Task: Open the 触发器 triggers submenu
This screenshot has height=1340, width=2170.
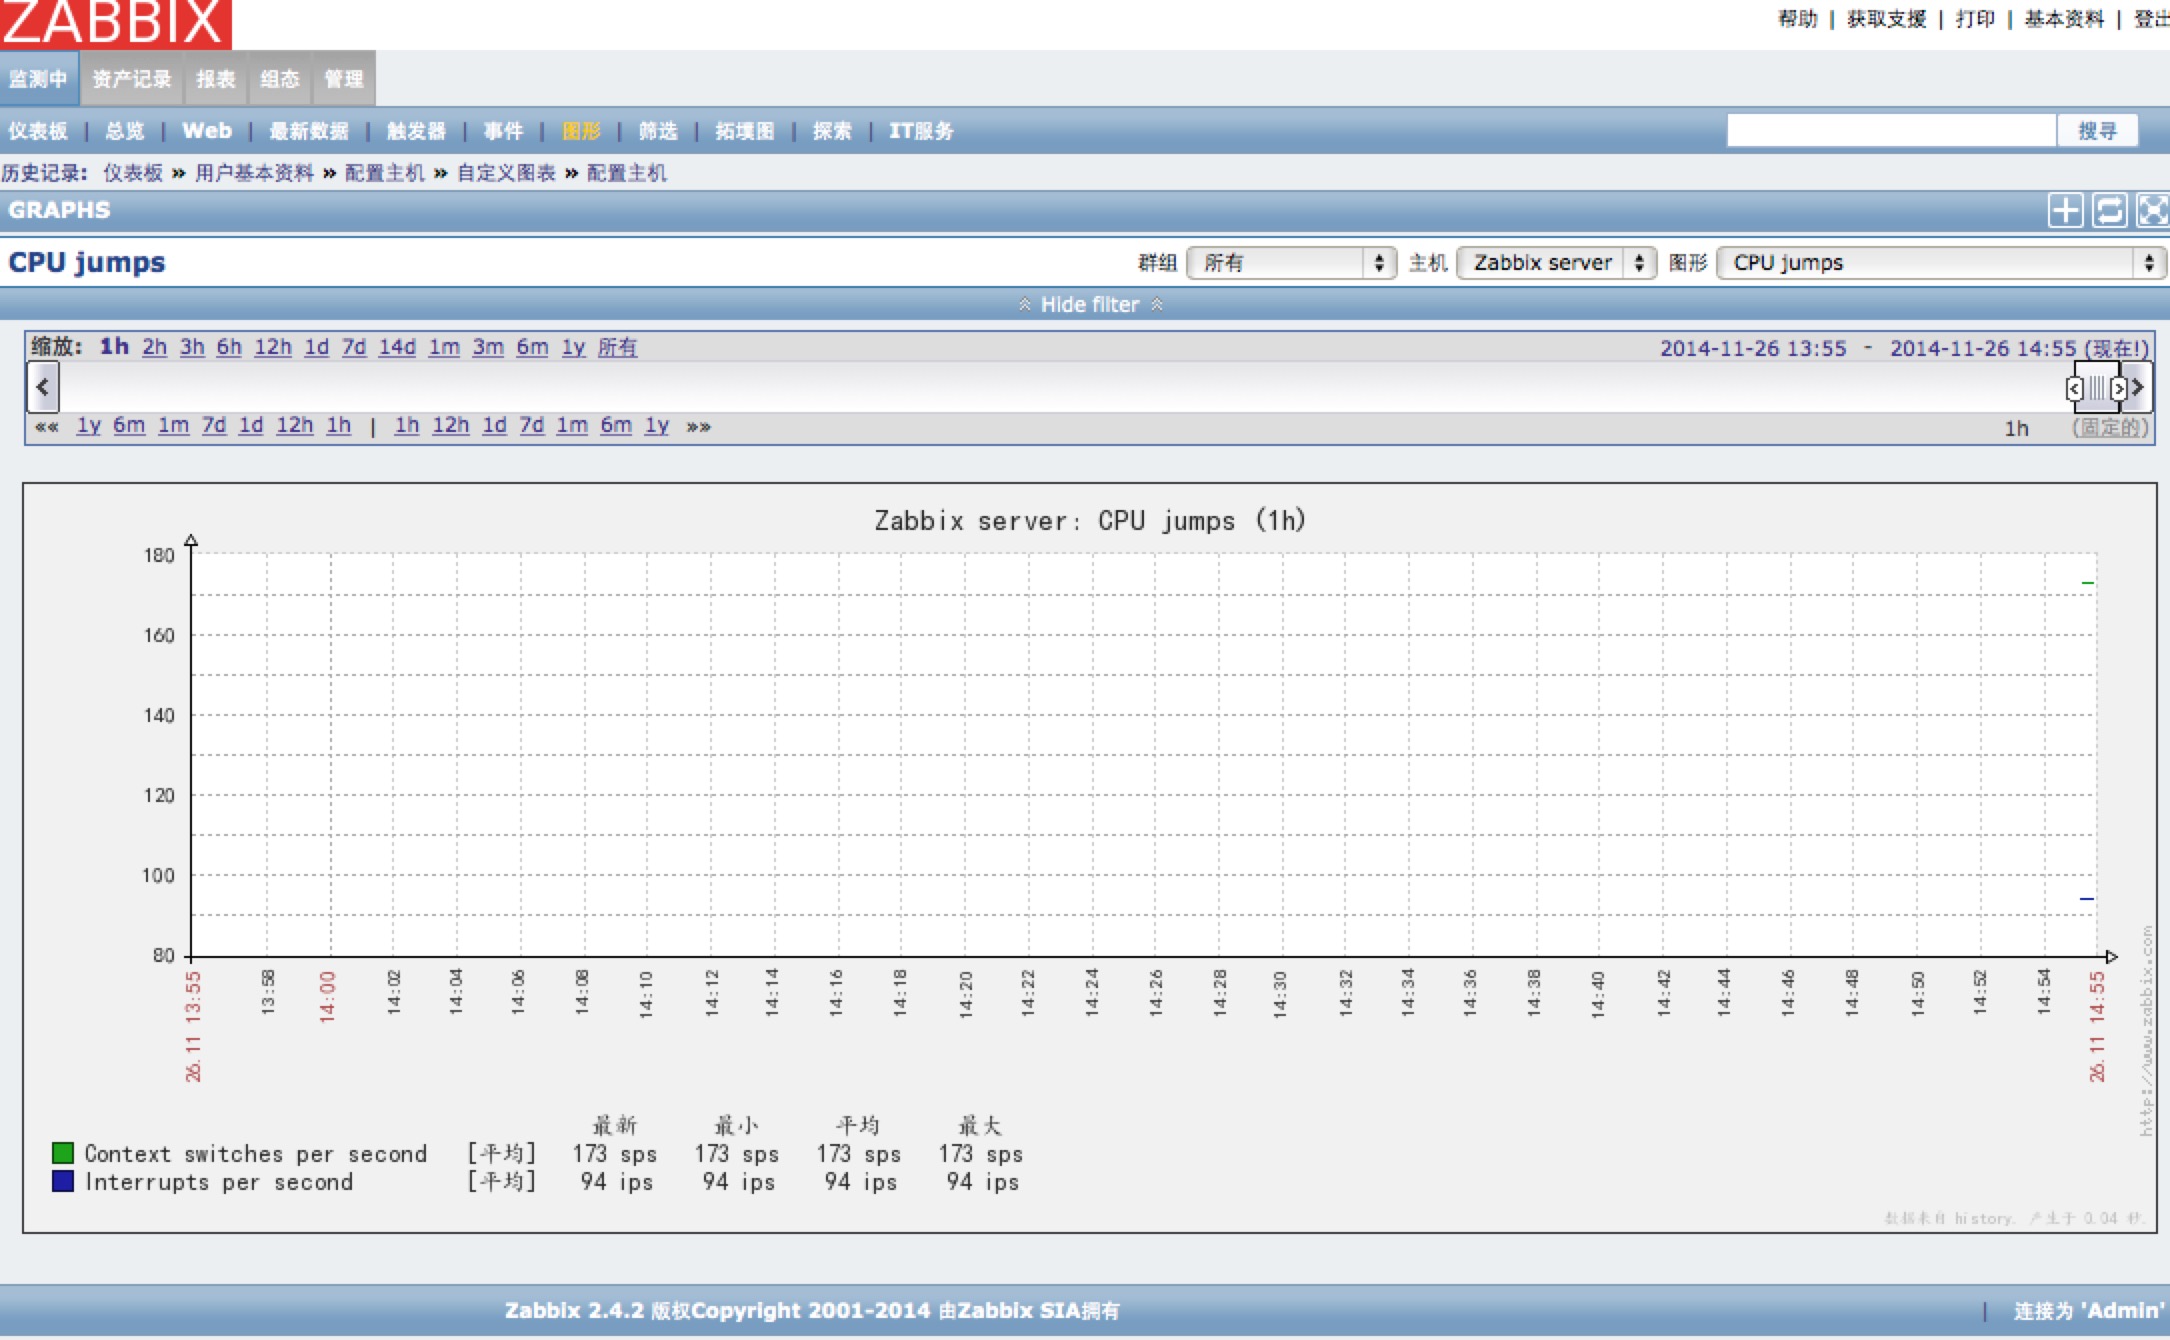Action: [416, 131]
